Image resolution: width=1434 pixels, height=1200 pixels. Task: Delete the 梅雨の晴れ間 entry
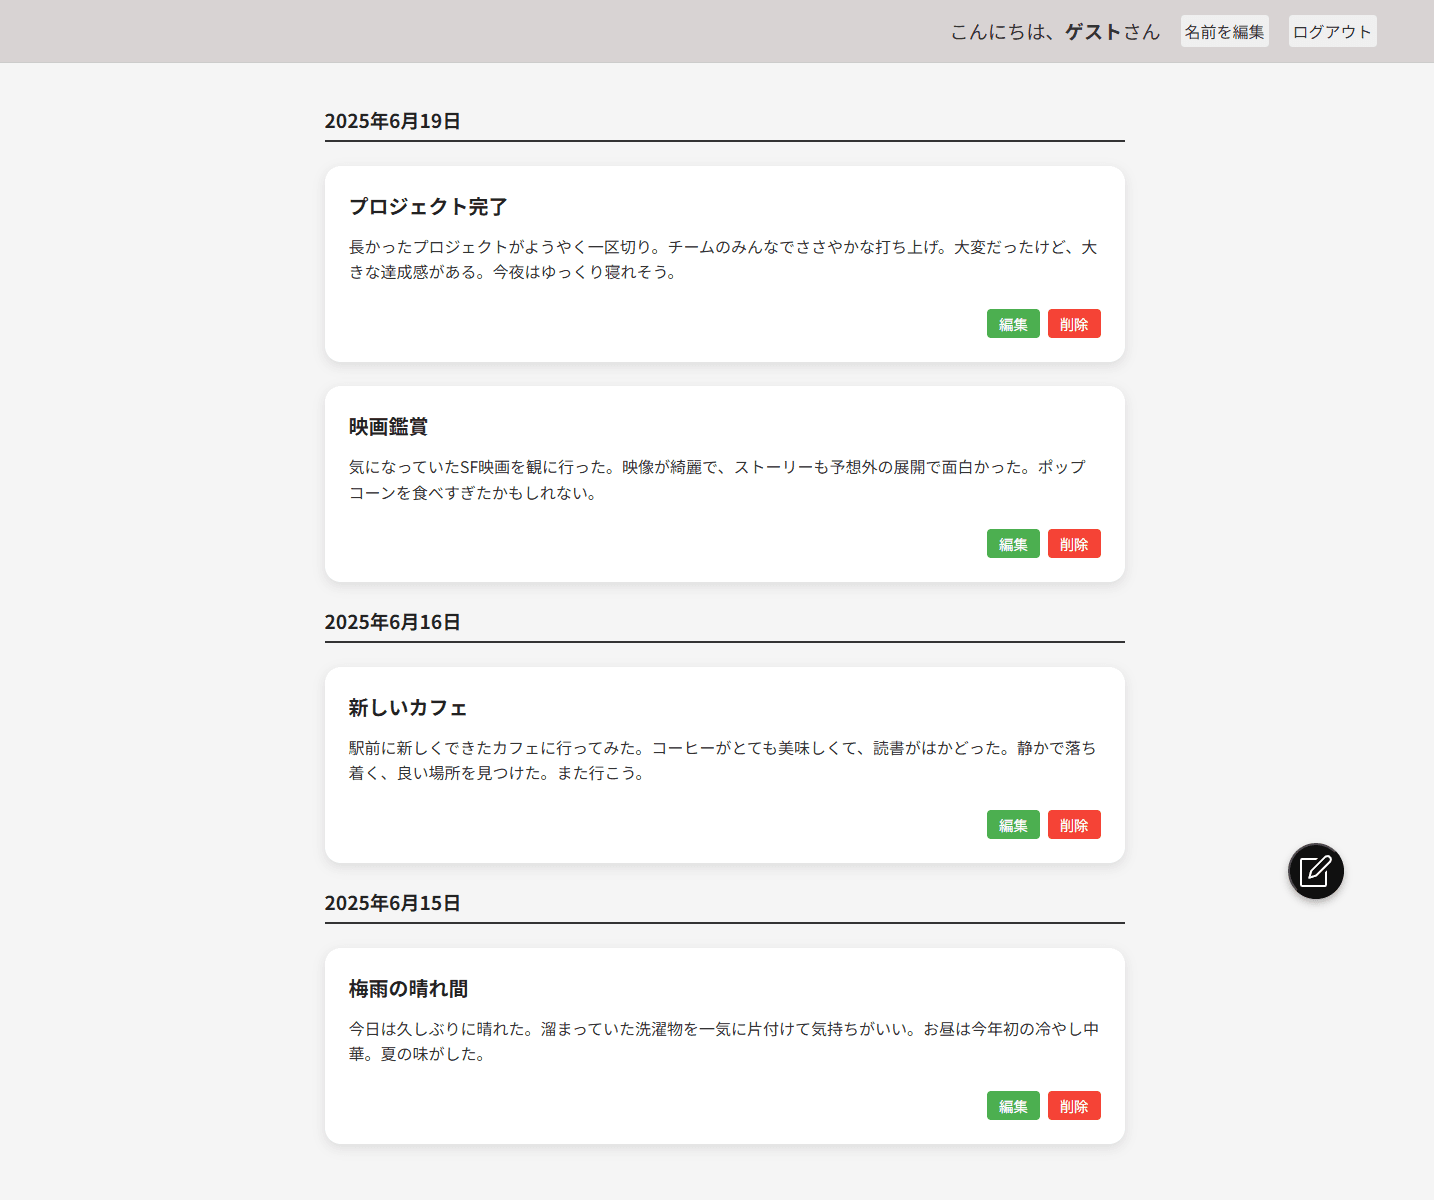1073,1106
